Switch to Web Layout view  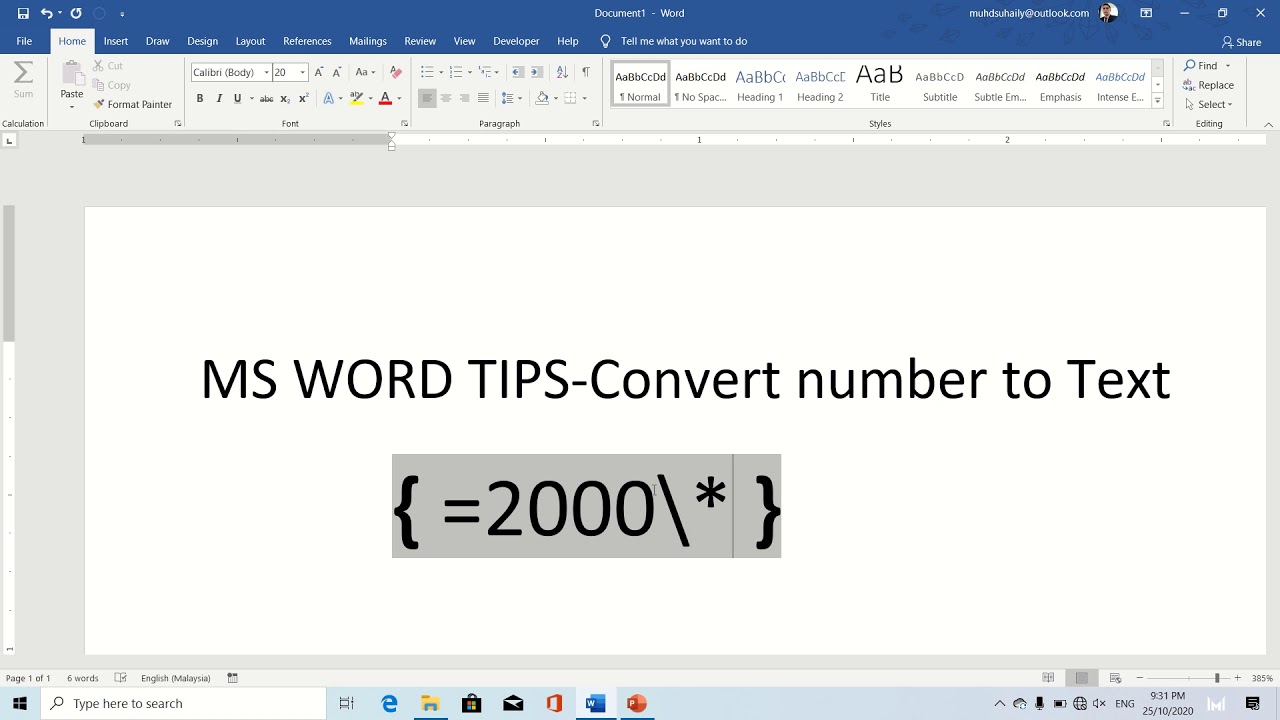pos(1115,678)
